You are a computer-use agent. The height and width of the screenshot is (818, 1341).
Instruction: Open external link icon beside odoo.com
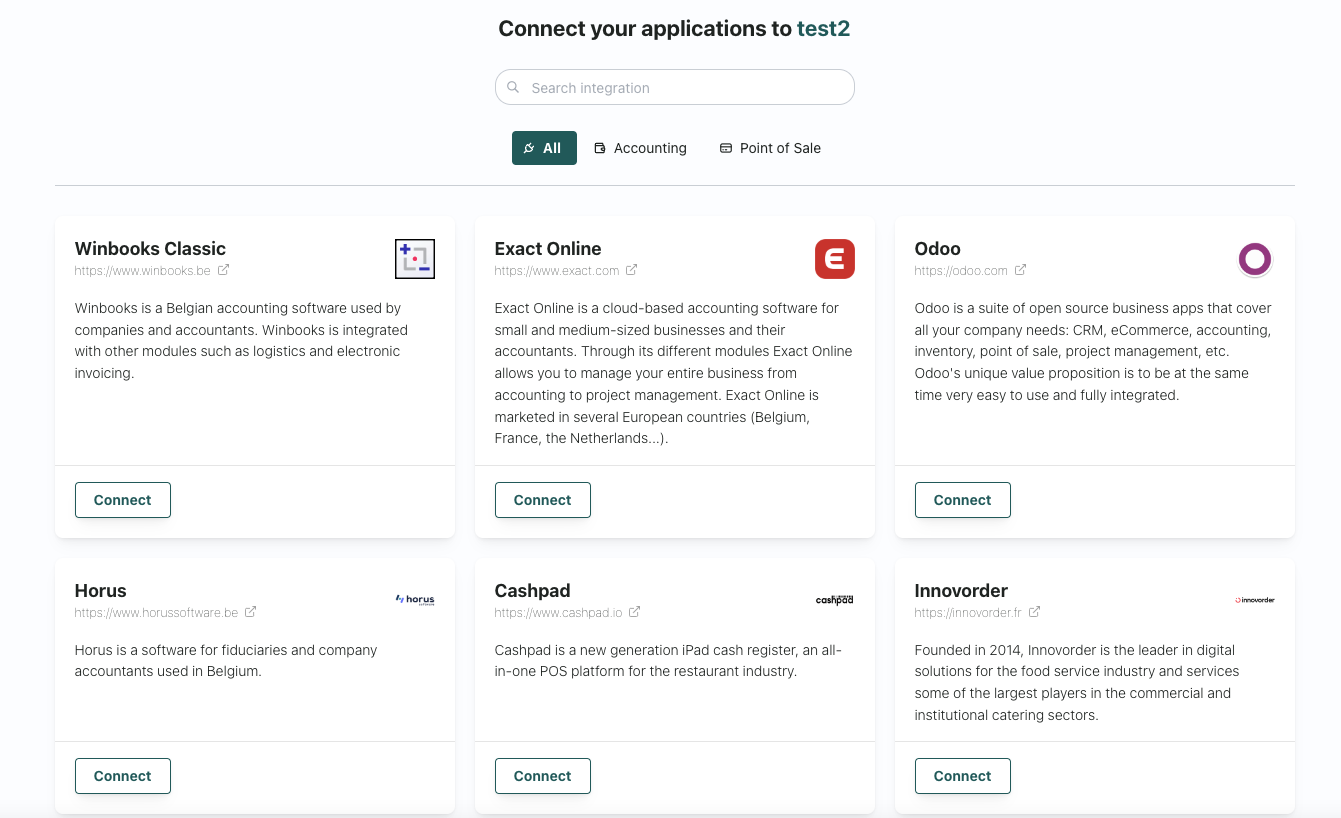[1021, 270]
